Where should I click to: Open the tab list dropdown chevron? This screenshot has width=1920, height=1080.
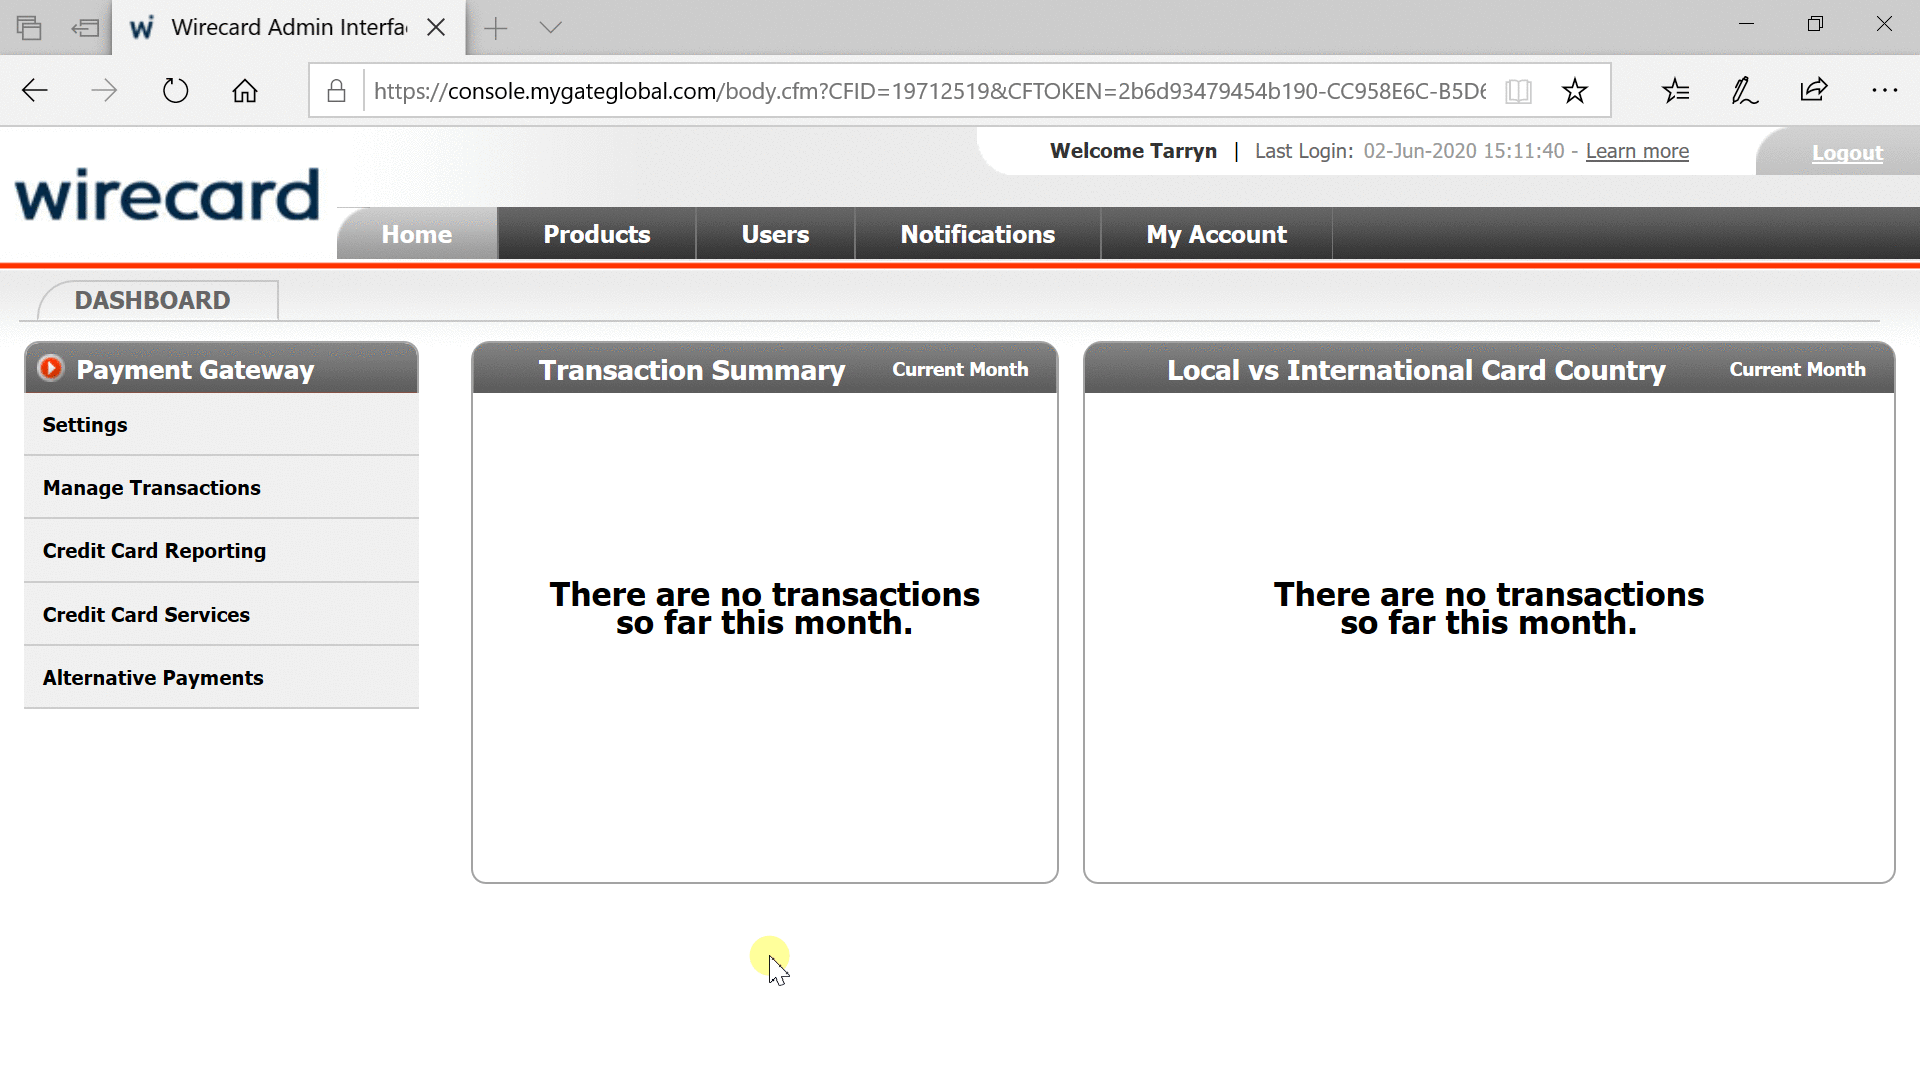coord(550,27)
